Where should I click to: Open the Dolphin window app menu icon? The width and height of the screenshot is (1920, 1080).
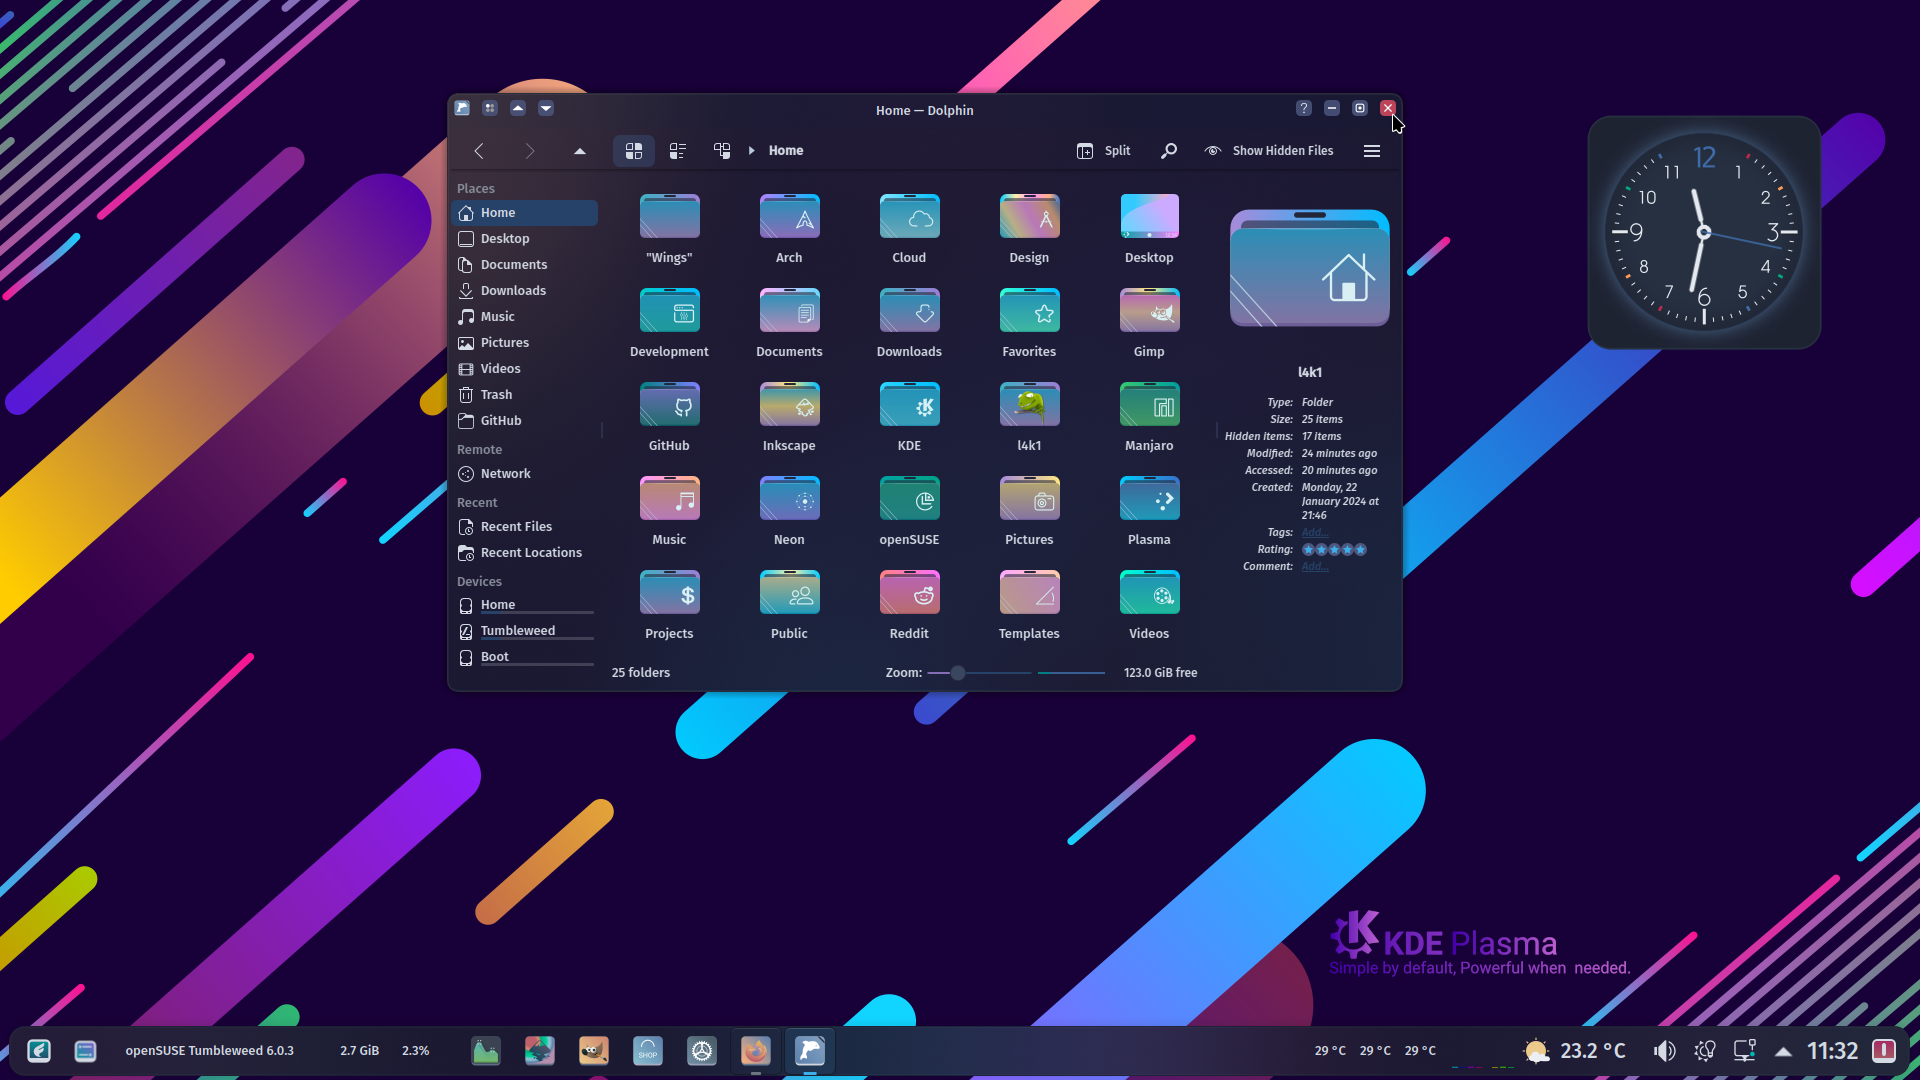coord(462,108)
